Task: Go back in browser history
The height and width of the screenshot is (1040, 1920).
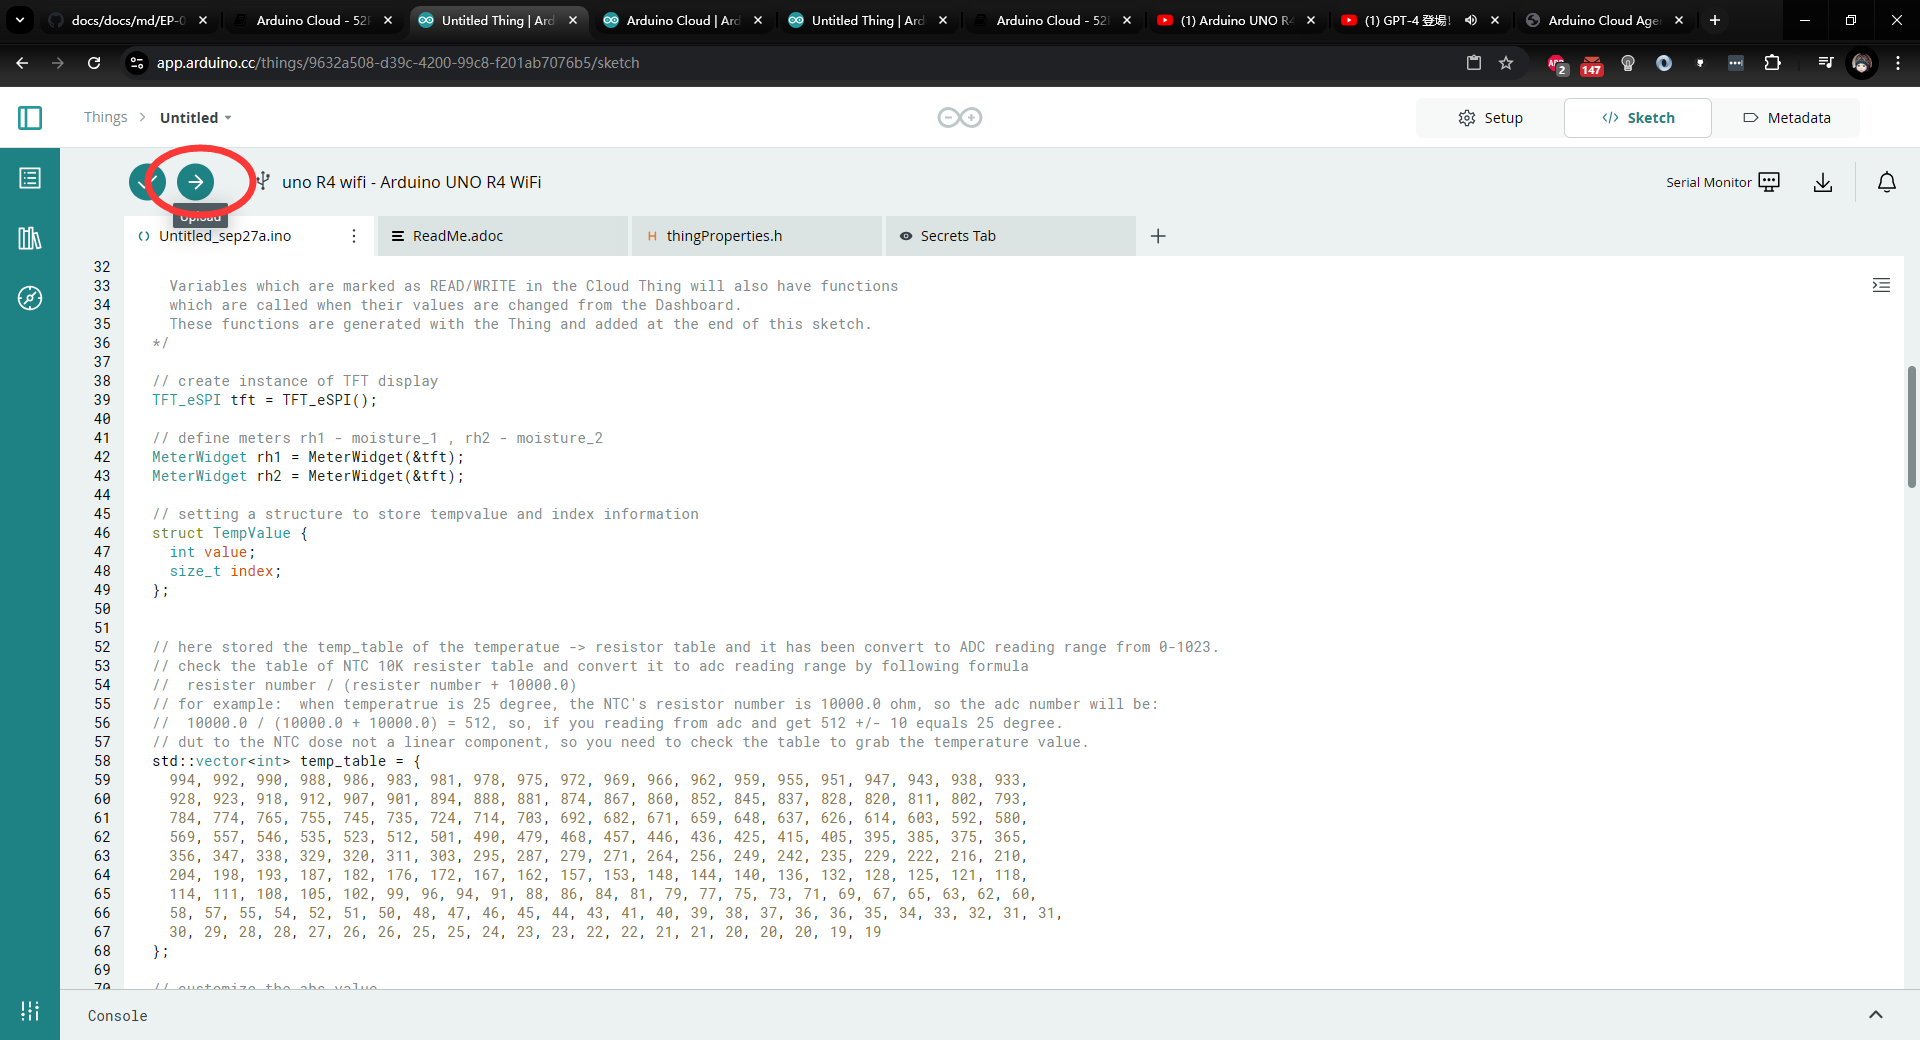Action: pos(22,63)
